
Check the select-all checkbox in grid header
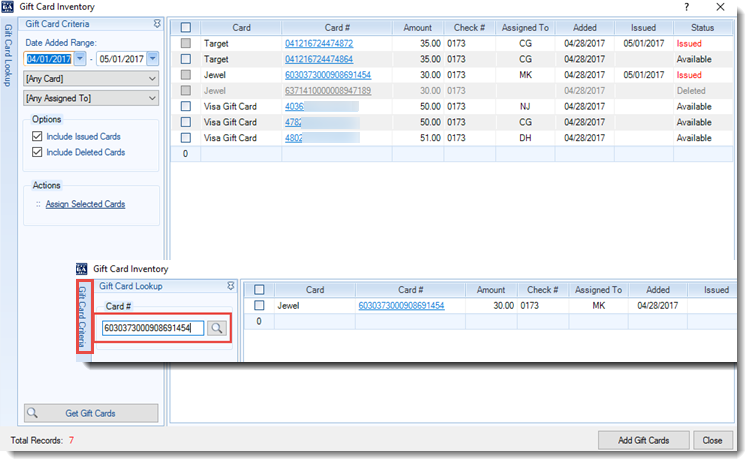tap(185, 28)
